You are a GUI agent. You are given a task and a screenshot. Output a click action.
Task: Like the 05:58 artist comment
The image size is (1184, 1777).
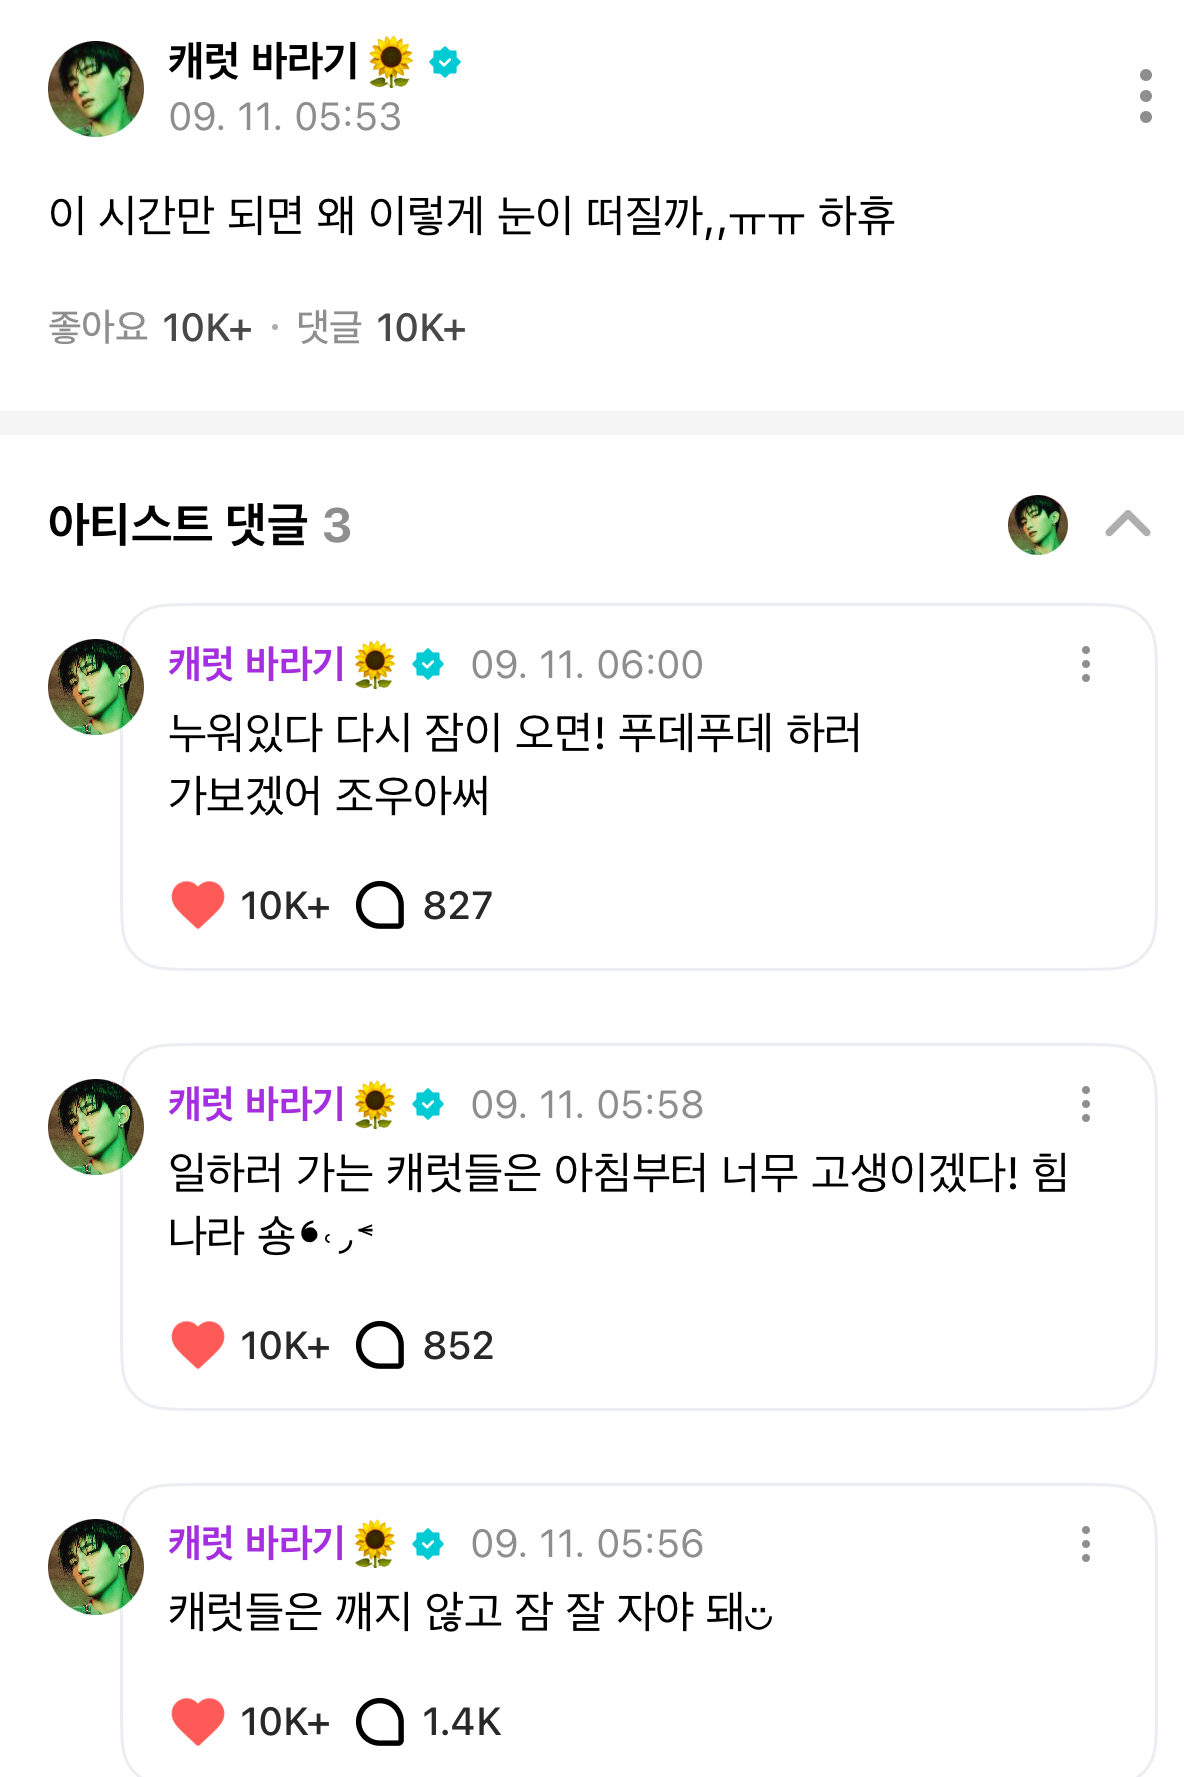tap(198, 1345)
